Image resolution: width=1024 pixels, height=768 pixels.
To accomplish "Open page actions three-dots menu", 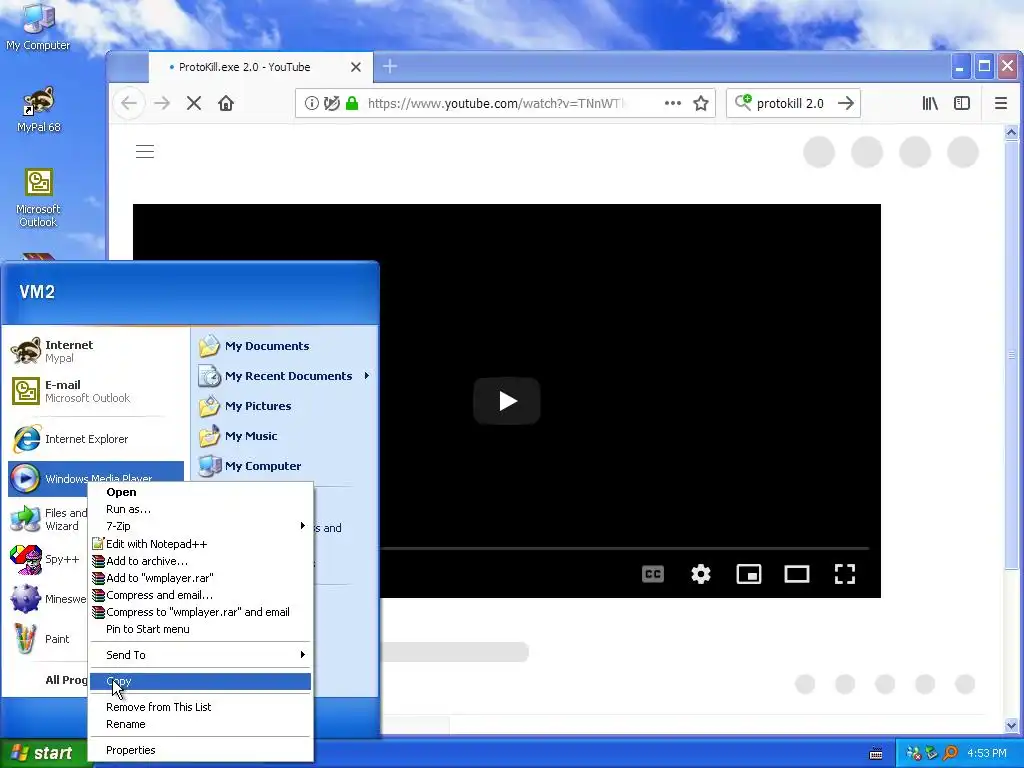I will tap(673, 103).
